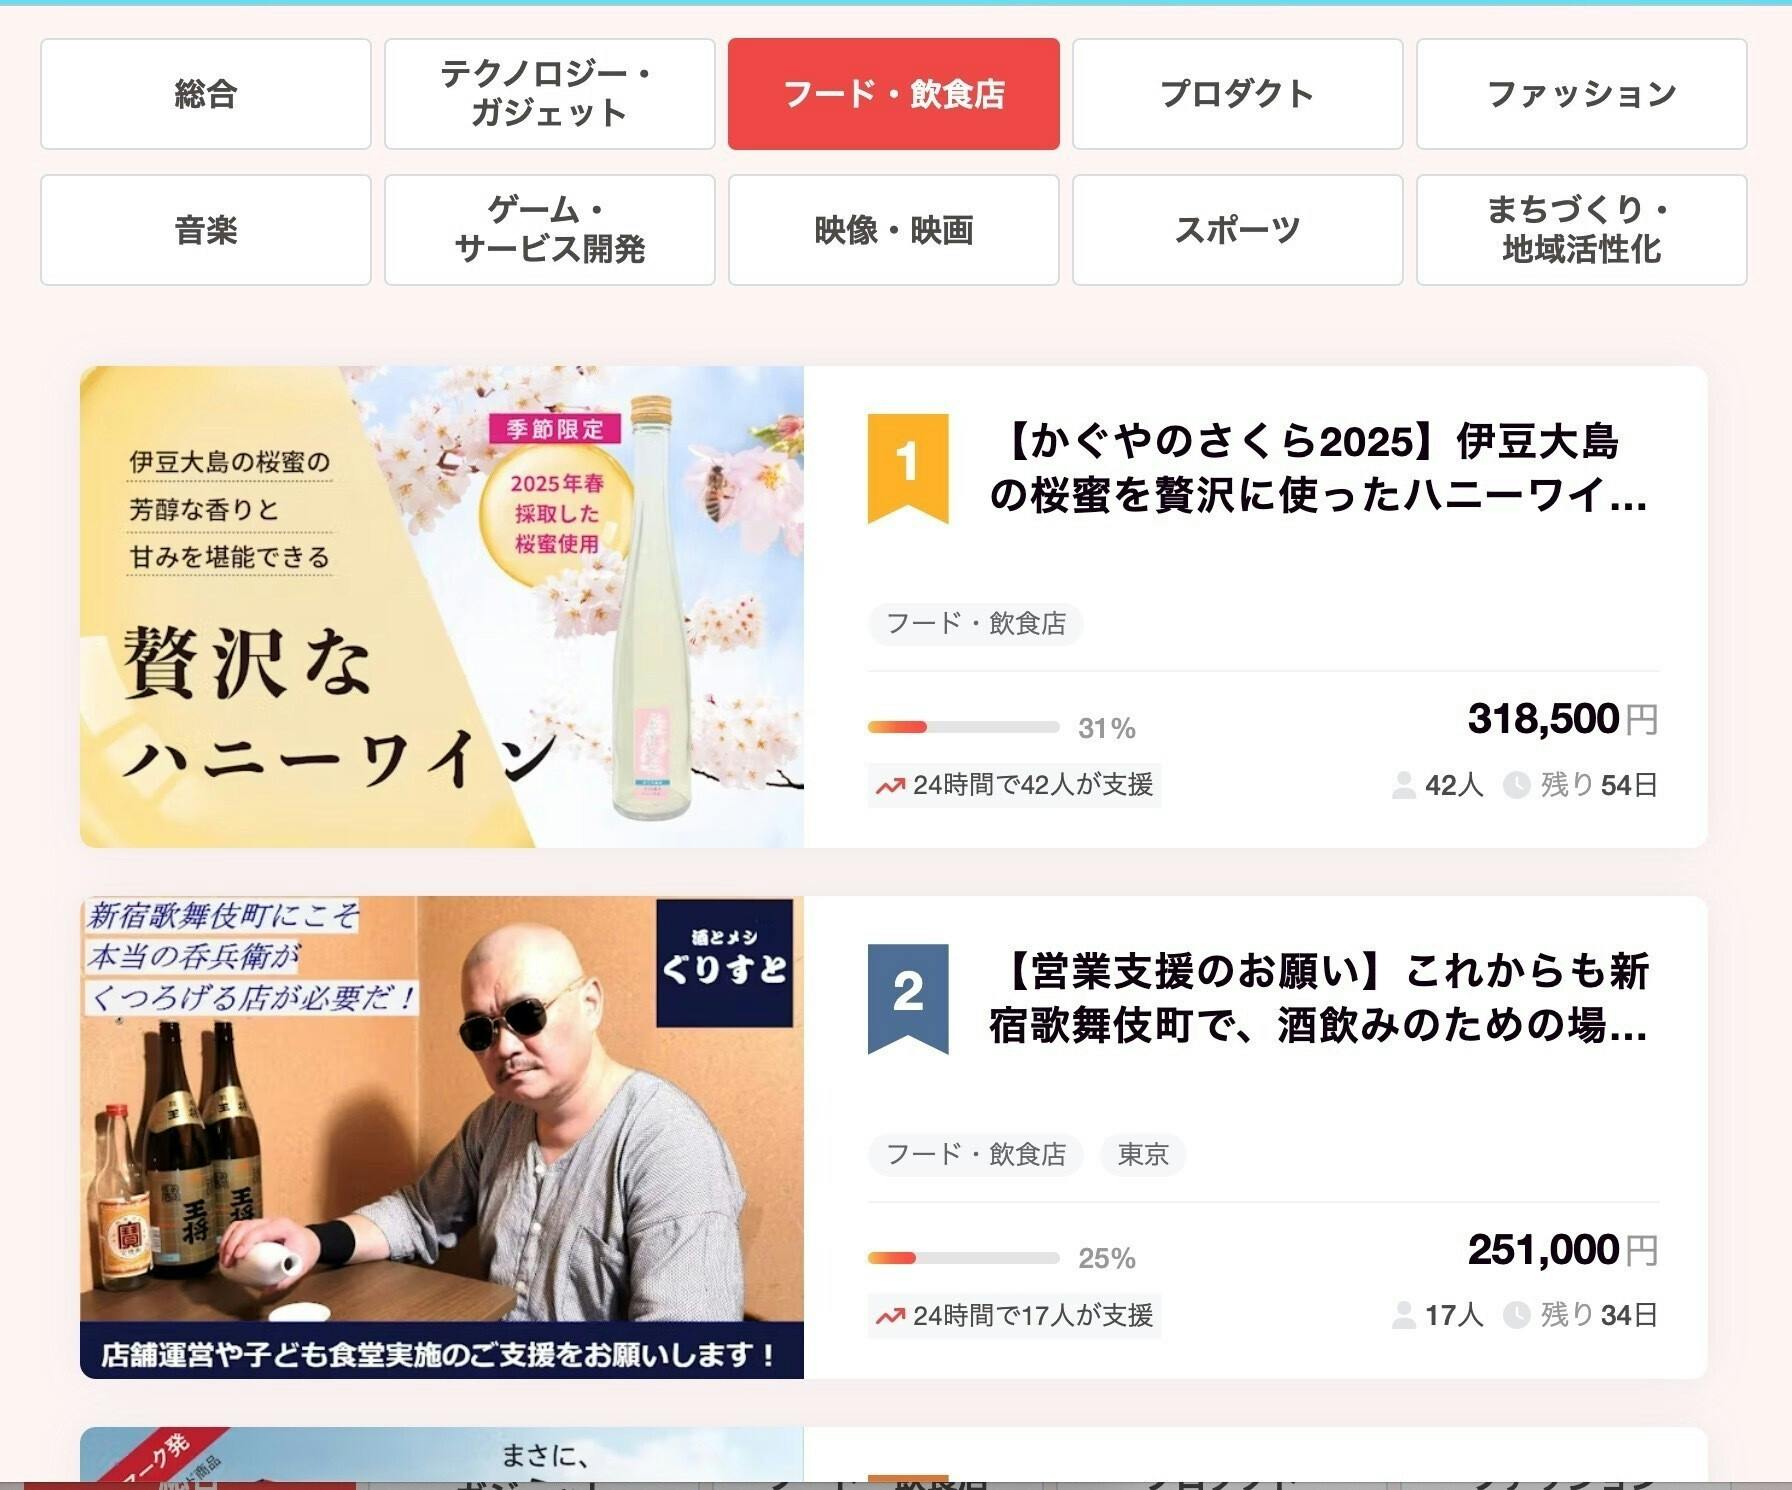Open honey wine project thumbnail image

point(442,607)
